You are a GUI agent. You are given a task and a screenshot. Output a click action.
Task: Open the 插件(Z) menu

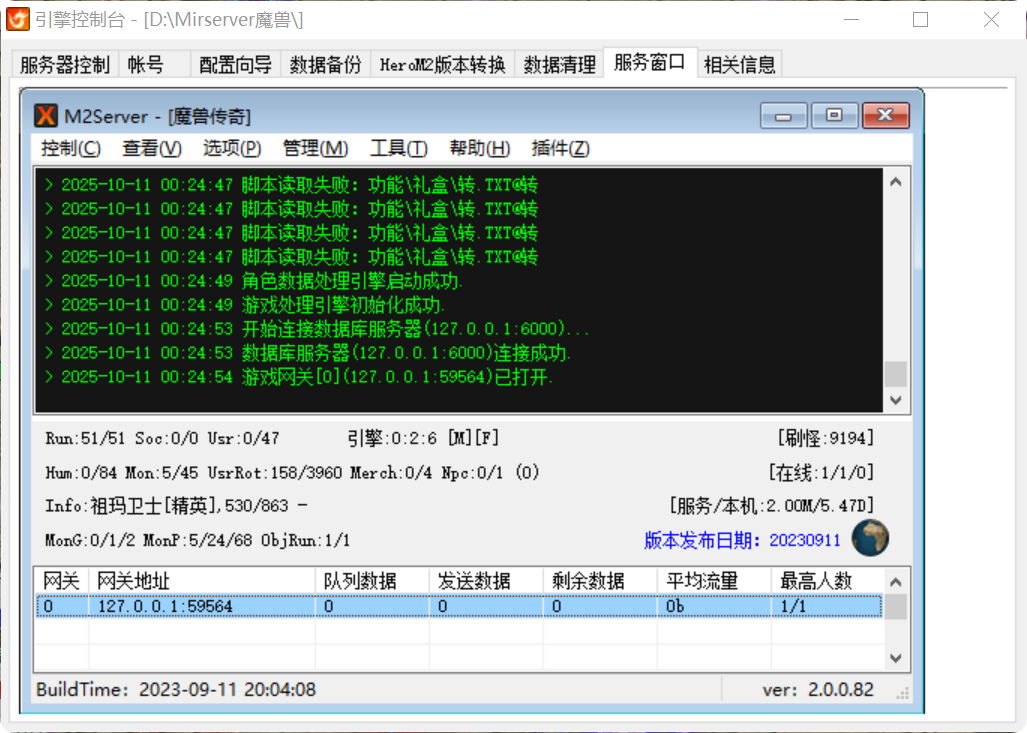(x=560, y=148)
